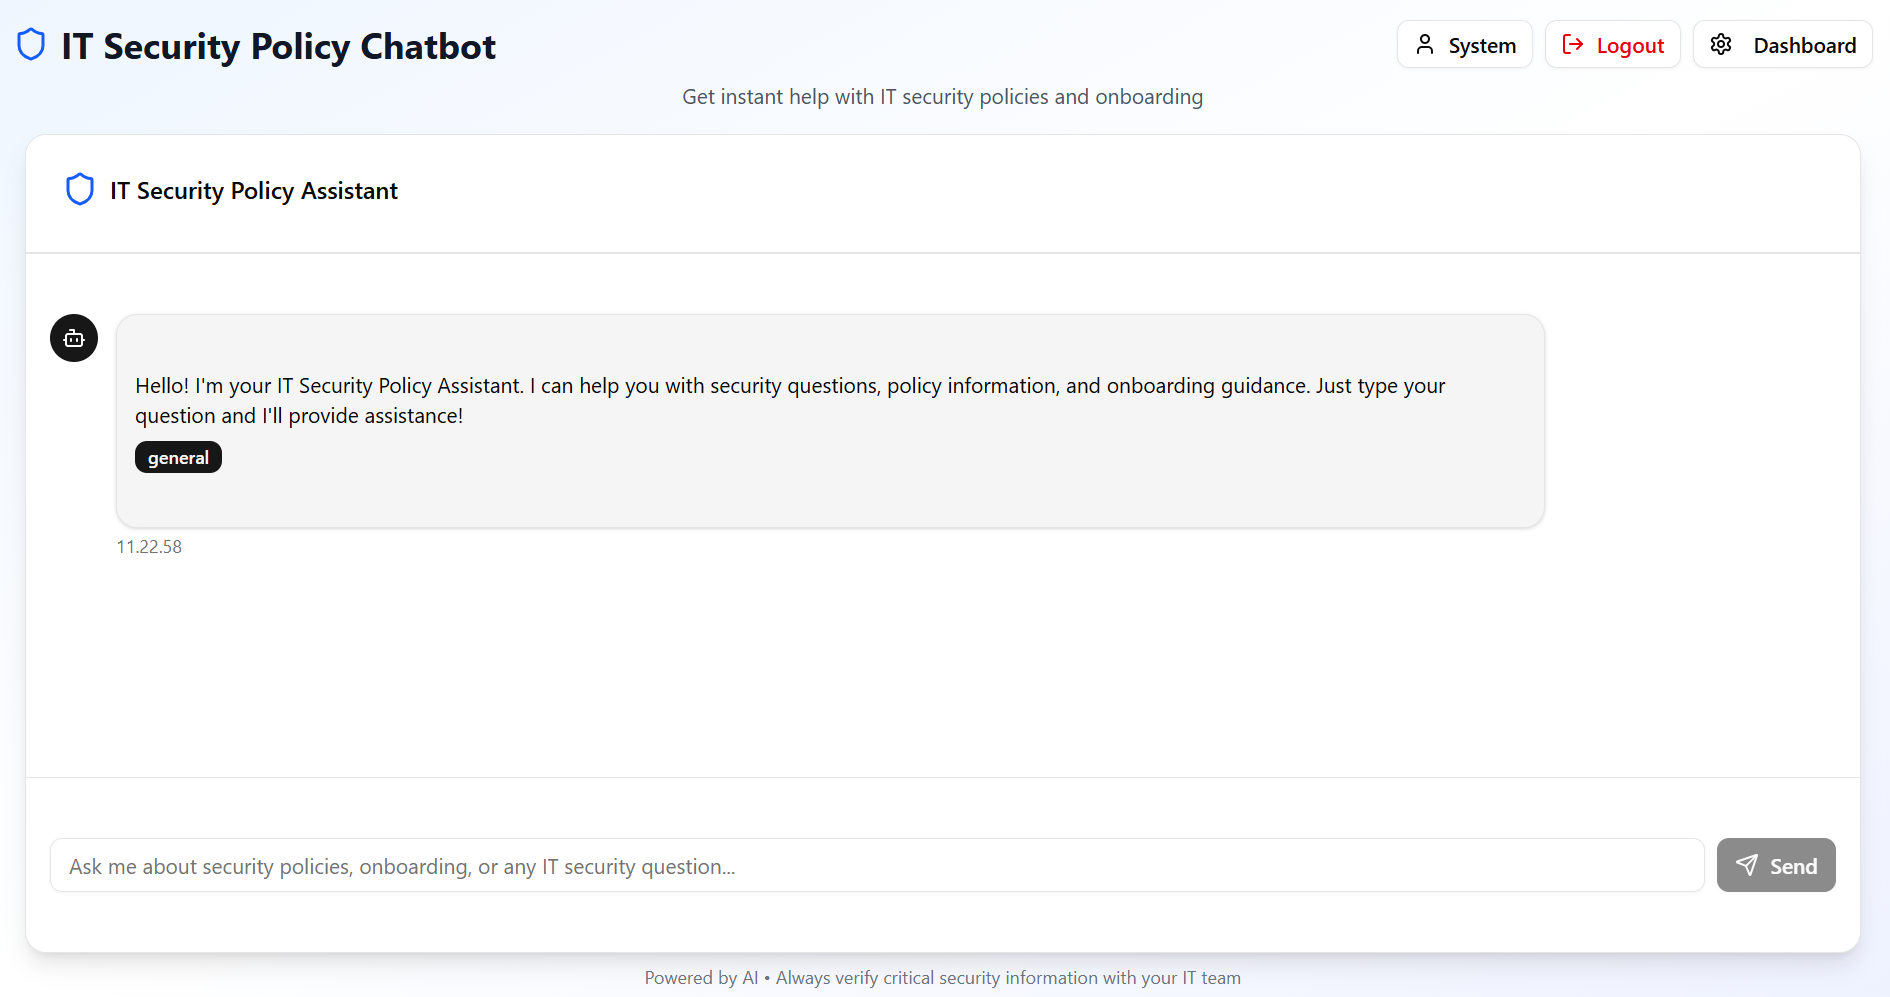1890x997 pixels.
Task: Log out with the red Logout button
Action: tap(1612, 45)
